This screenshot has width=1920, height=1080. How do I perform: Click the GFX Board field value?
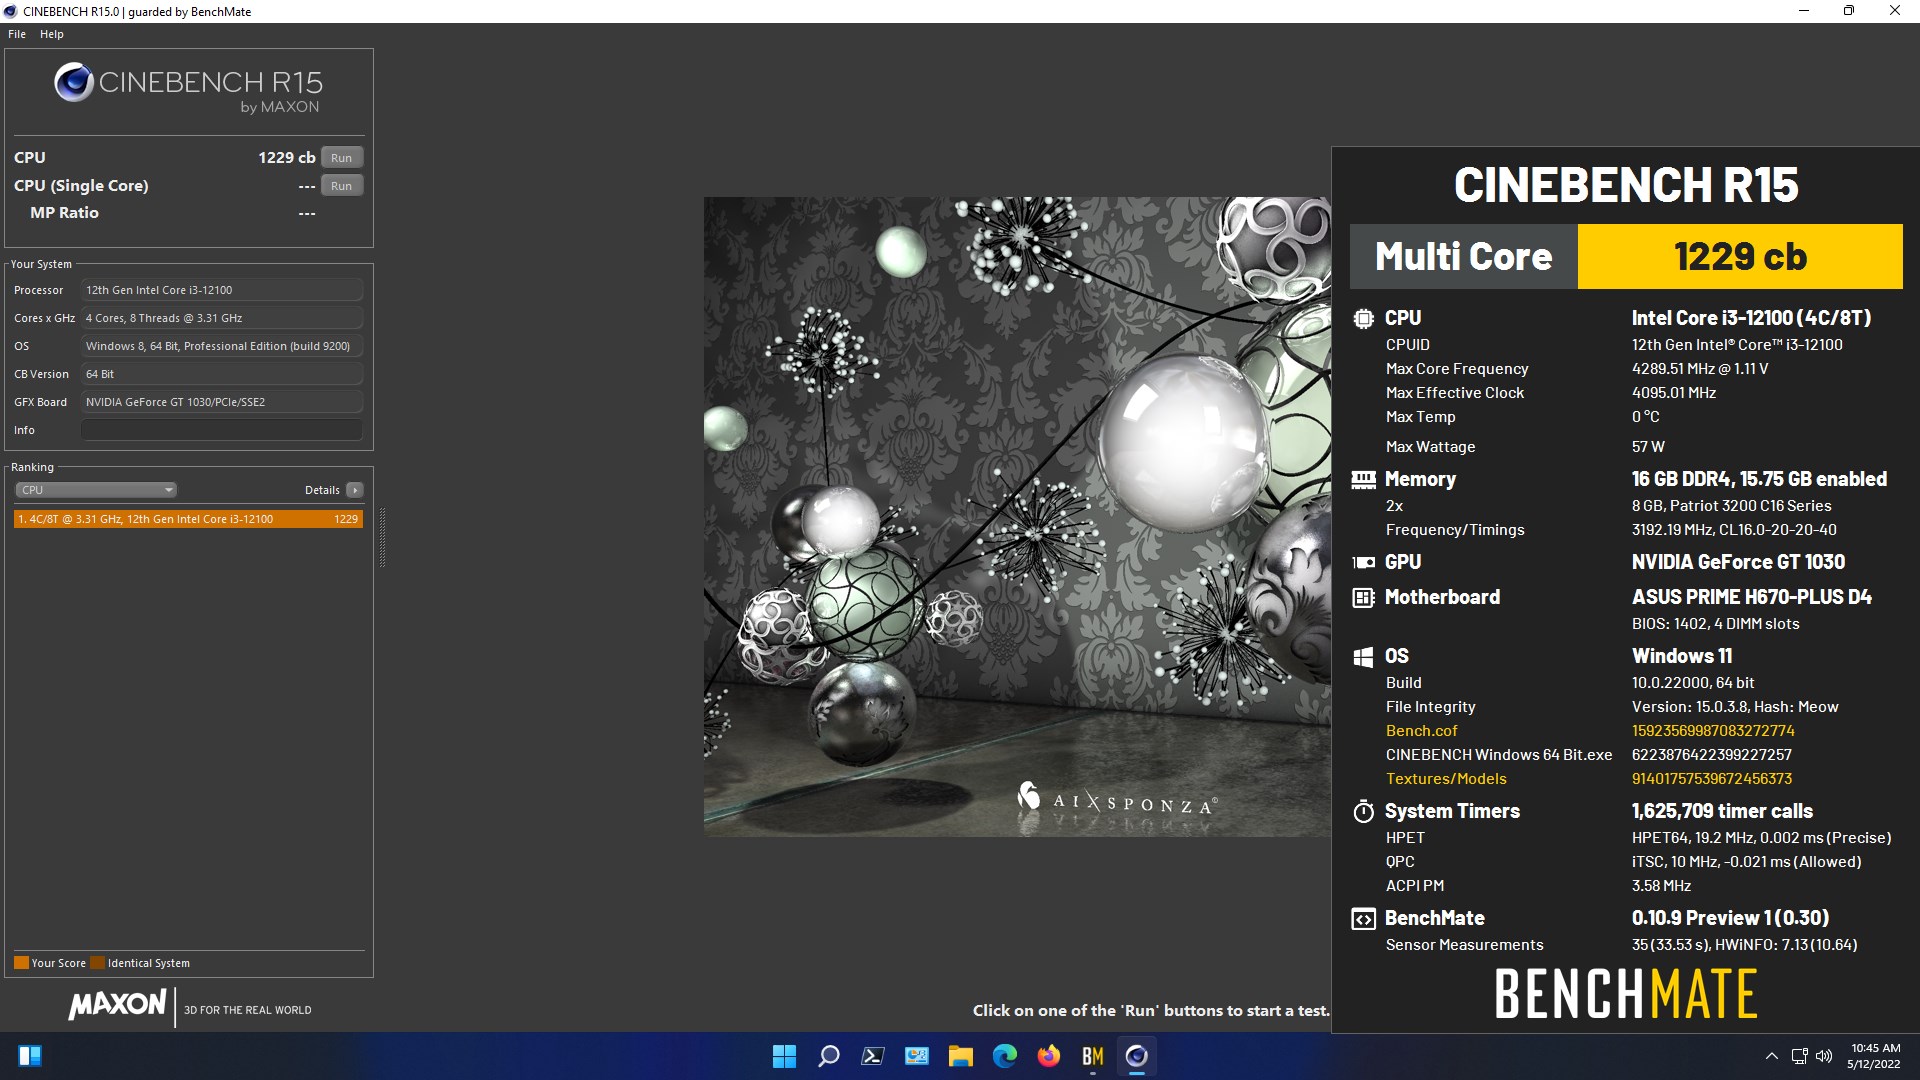[x=222, y=402]
